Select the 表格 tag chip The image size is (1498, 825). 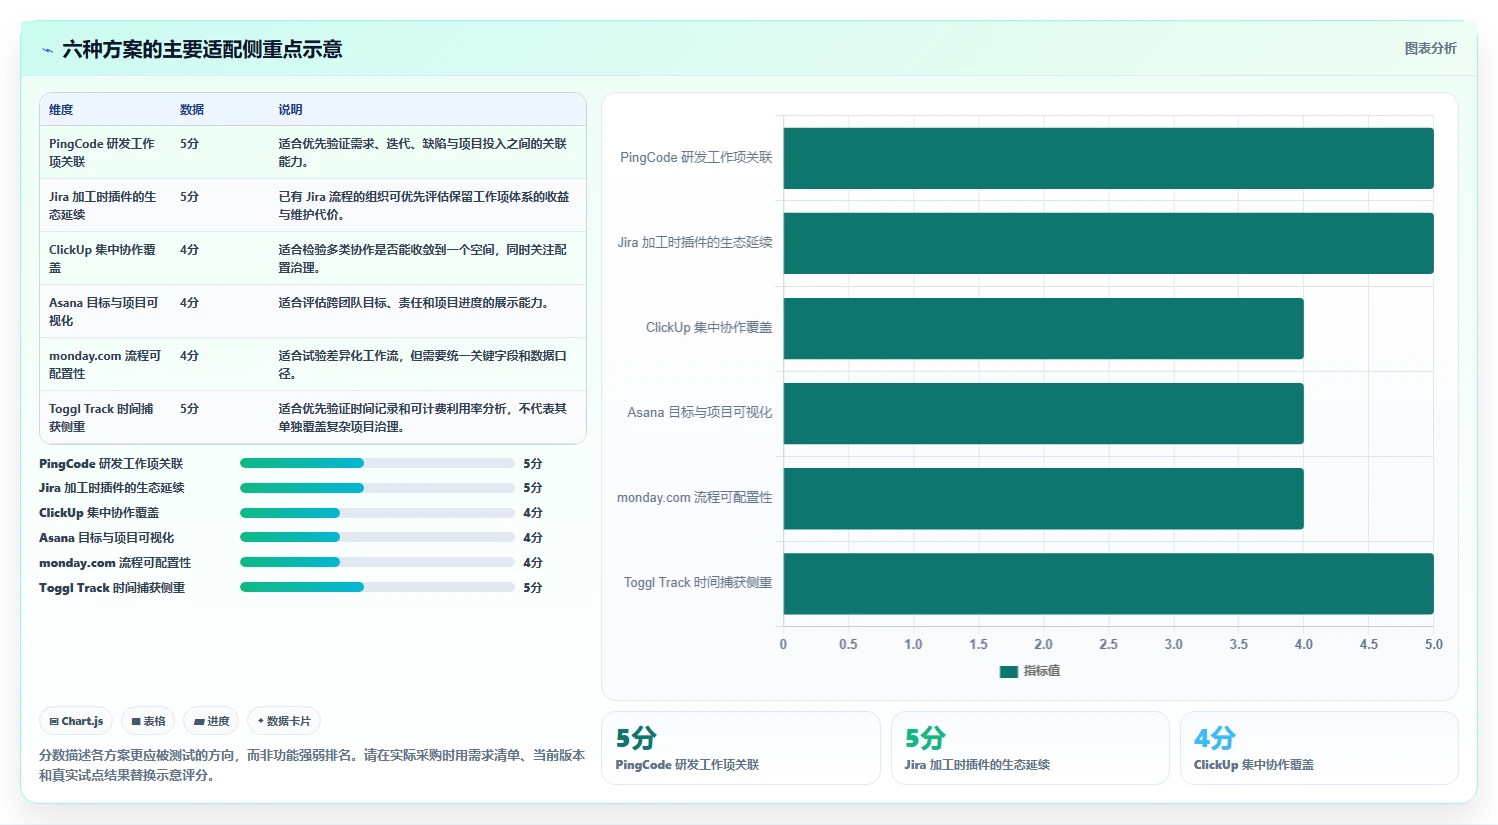[148, 721]
